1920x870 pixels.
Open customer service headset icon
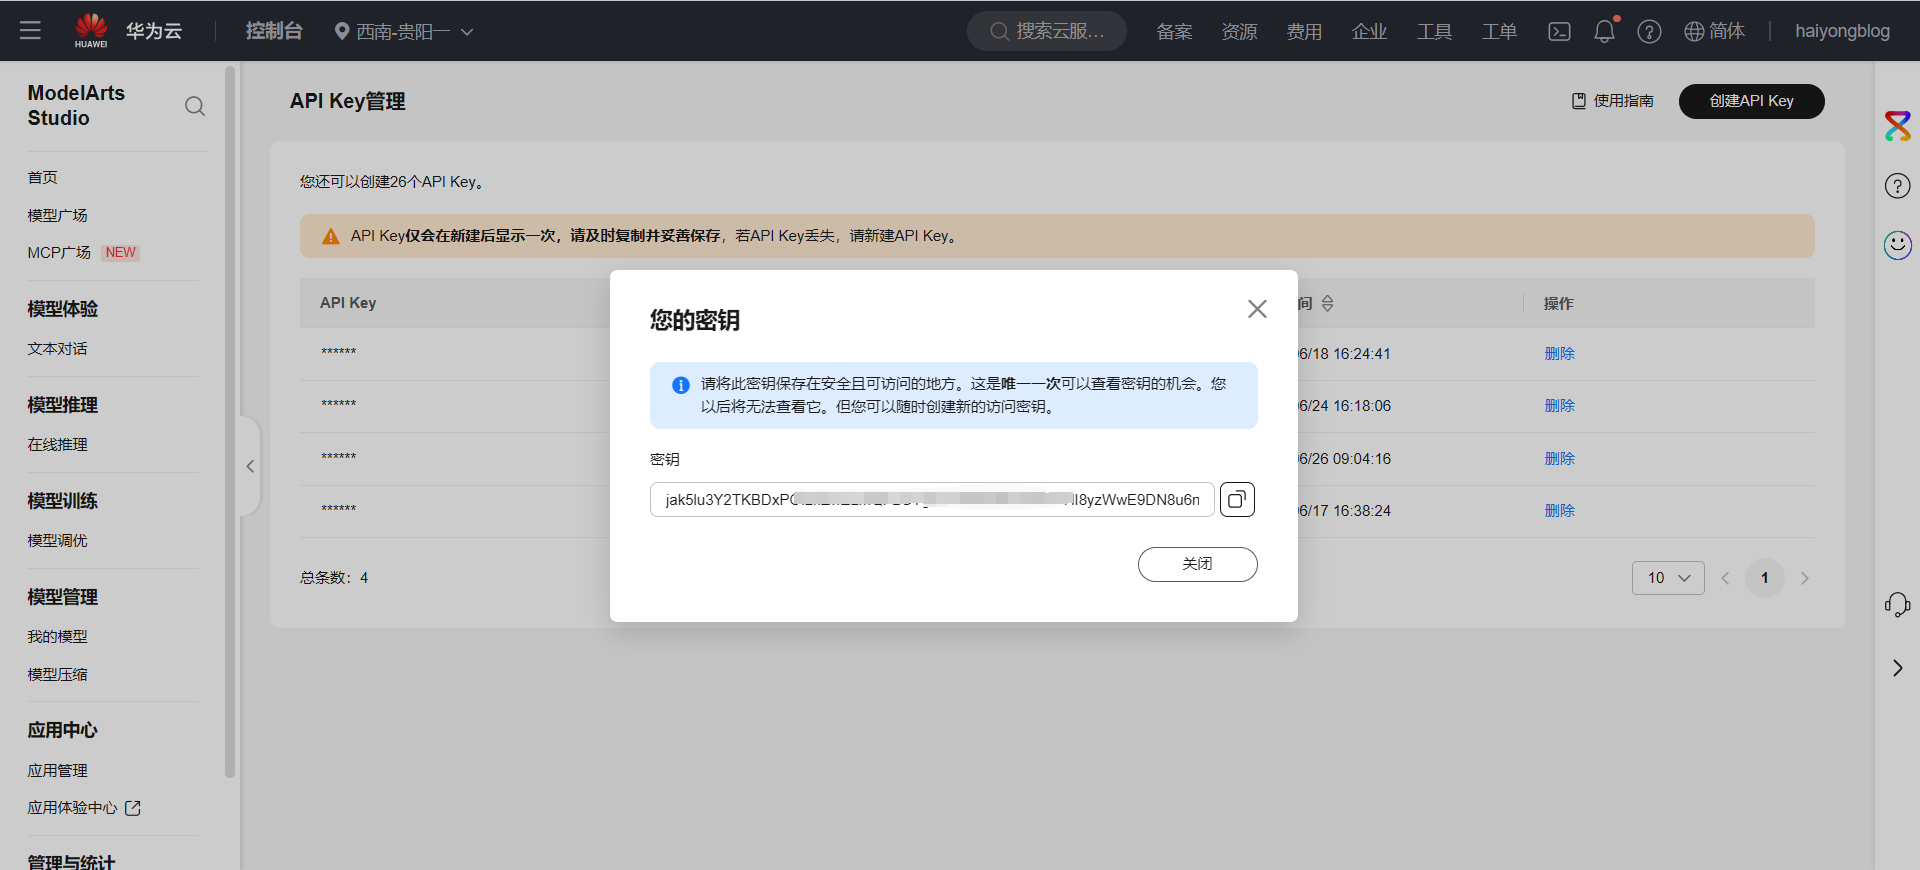coord(1897,604)
